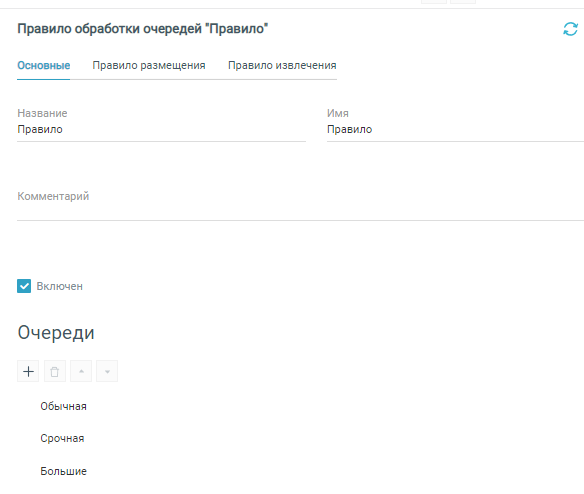Toggle the Включен checkbox
The image size is (584, 494).
pos(24,286)
